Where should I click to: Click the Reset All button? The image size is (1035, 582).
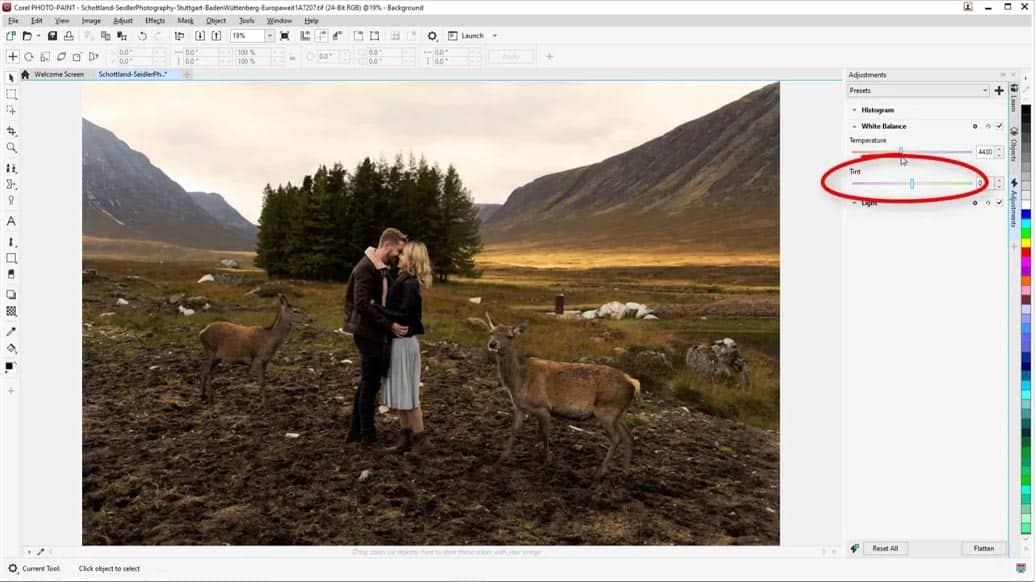(884, 548)
